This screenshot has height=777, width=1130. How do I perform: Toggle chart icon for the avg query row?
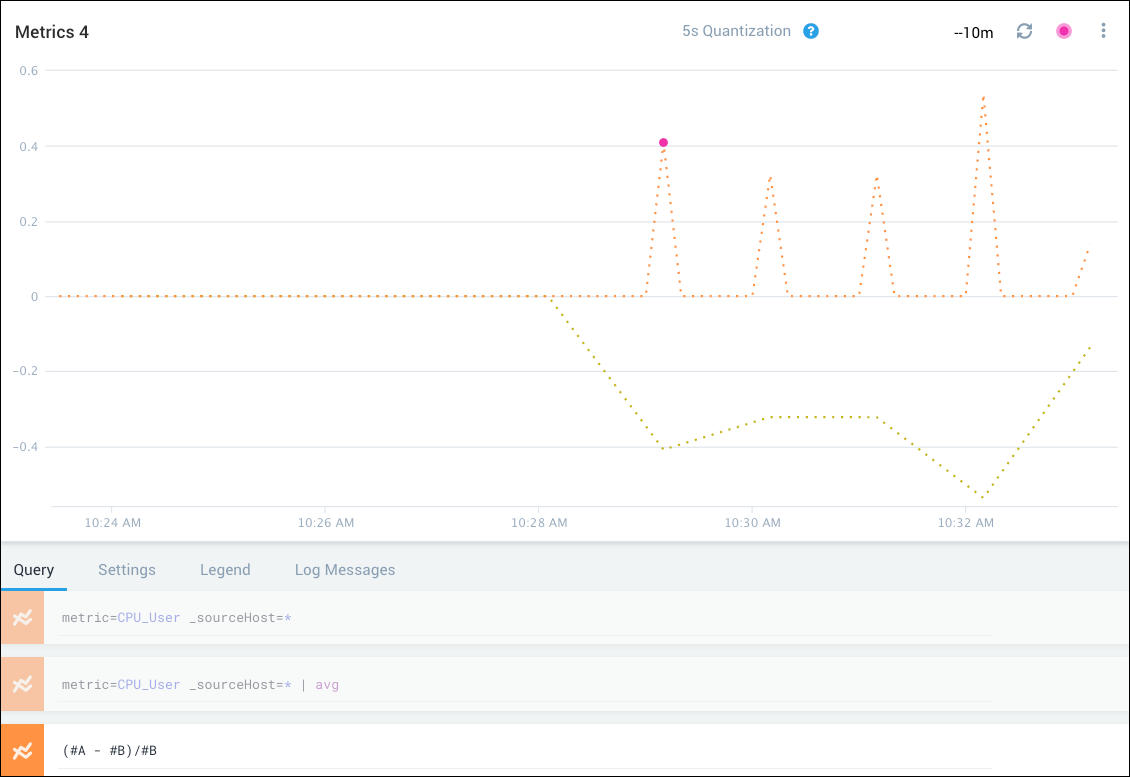[22, 684]
